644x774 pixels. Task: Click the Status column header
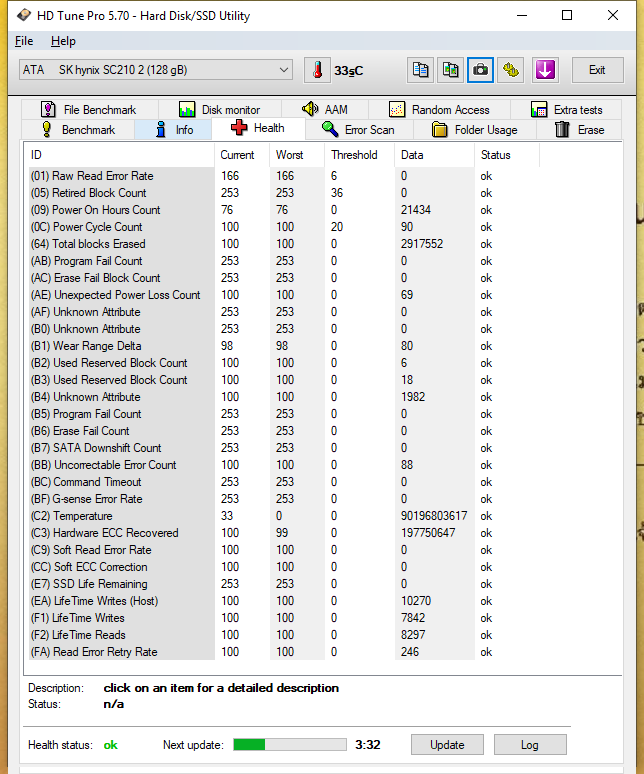(507, 155)
